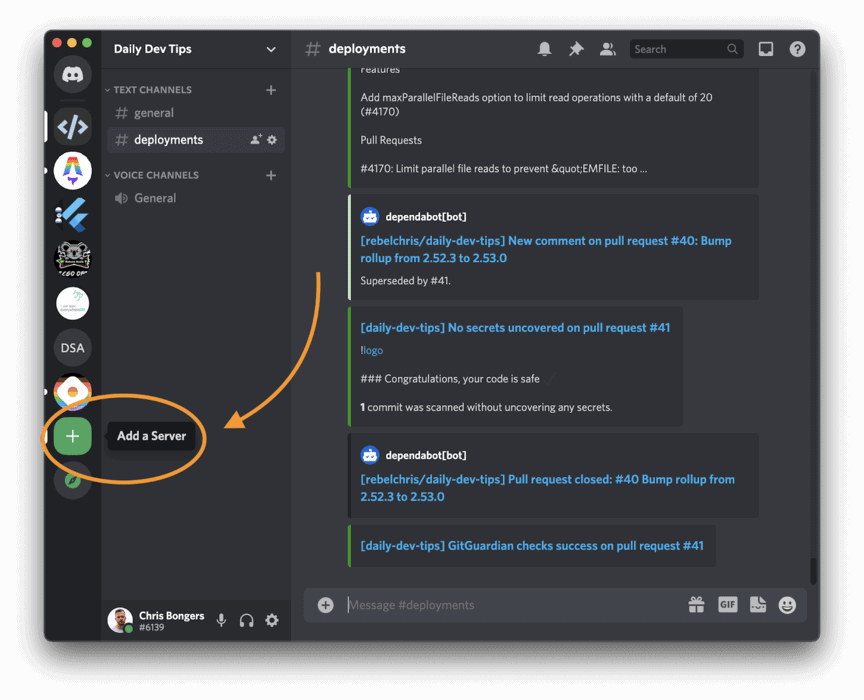Open the Help question mark icon

click(x=797, y=49)
